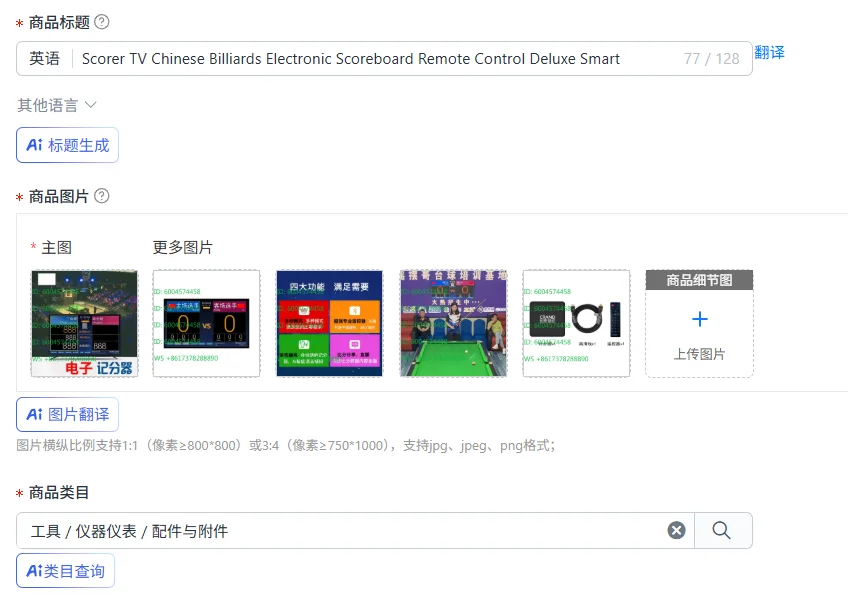Select the 四大功能 满足需要 thumbnail
This screenshot has height=599, width=848.
coord(329,323)
